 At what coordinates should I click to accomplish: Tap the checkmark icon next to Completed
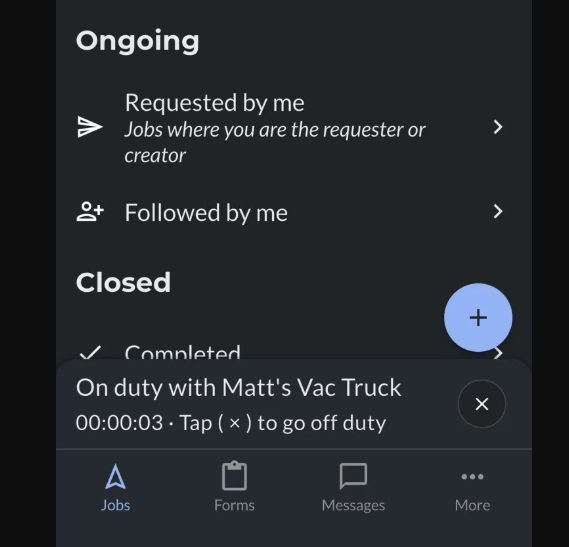click(90, 352)
